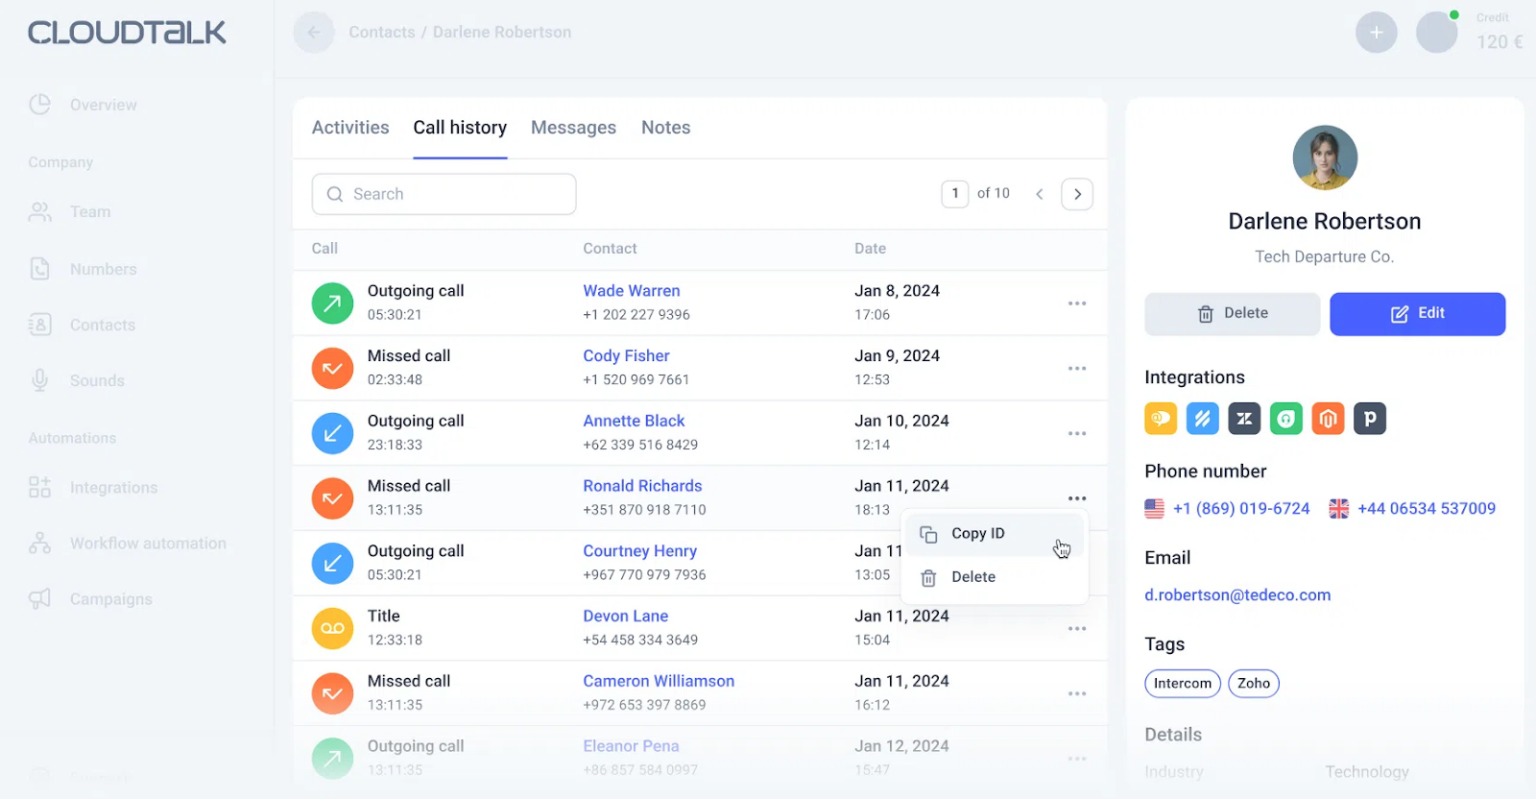The width and height of the screenshot is (1536, 799).
Task: Click the Magento integration icon
Action: (x=1328, y=418)
